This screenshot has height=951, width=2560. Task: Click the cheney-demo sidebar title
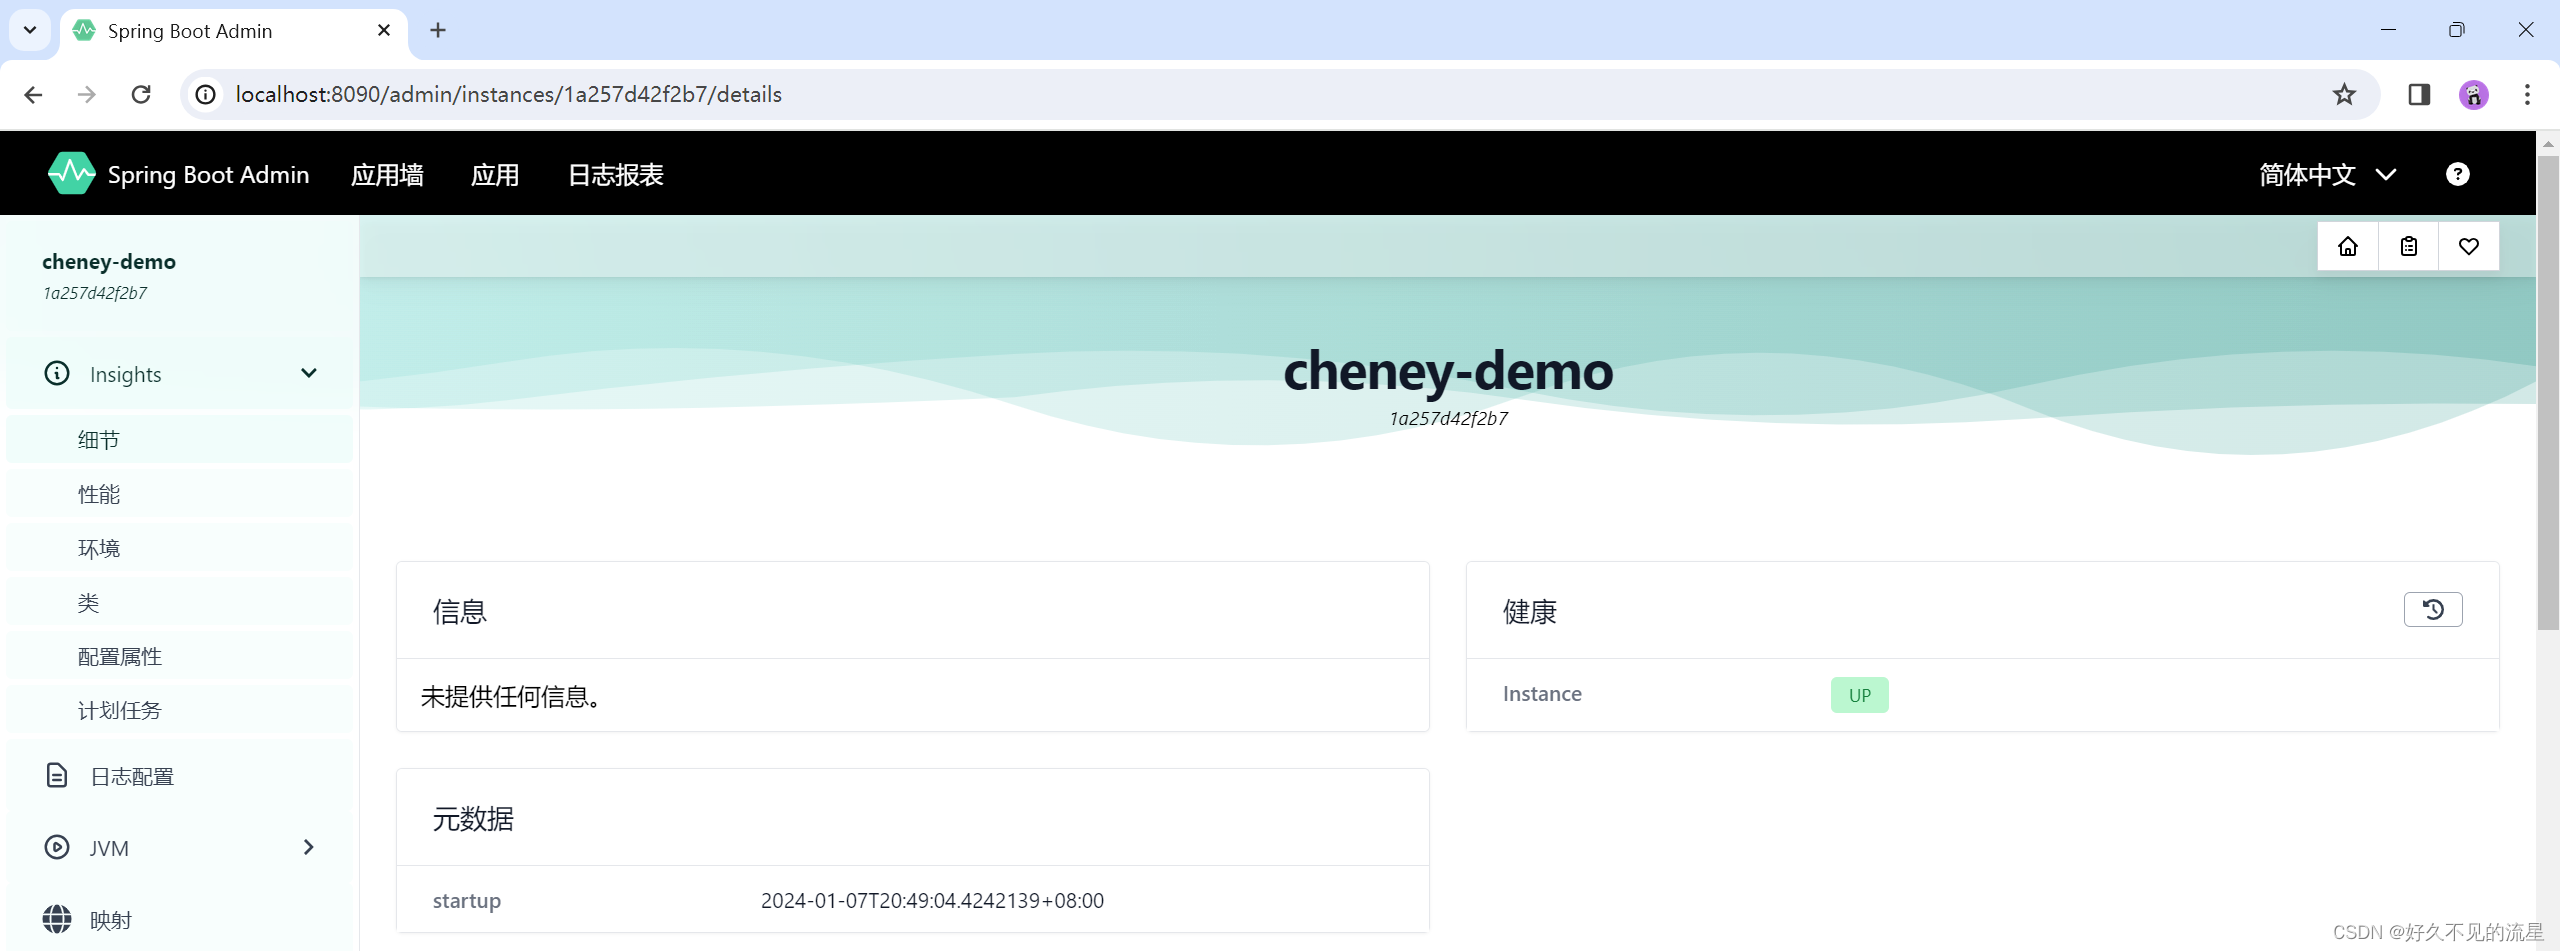[109, 261]
